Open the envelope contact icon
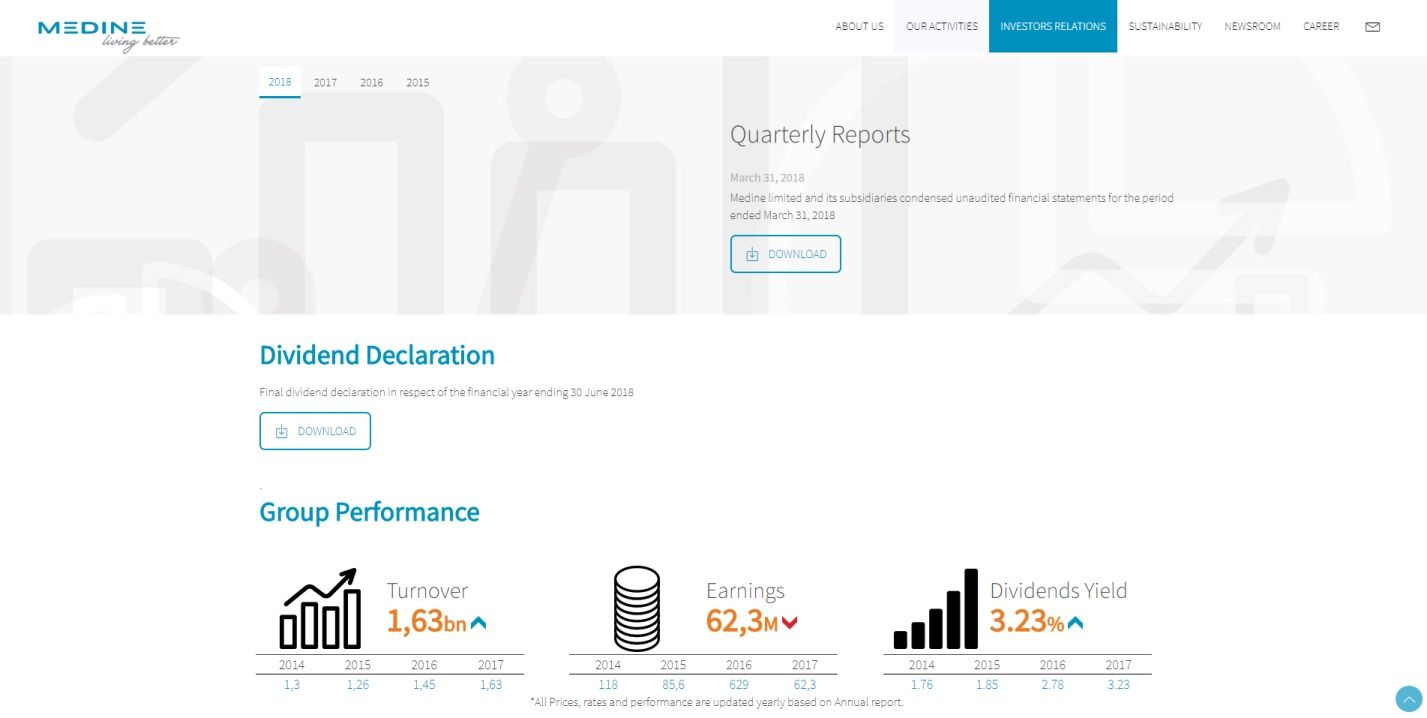 (x=1372, y=27)
